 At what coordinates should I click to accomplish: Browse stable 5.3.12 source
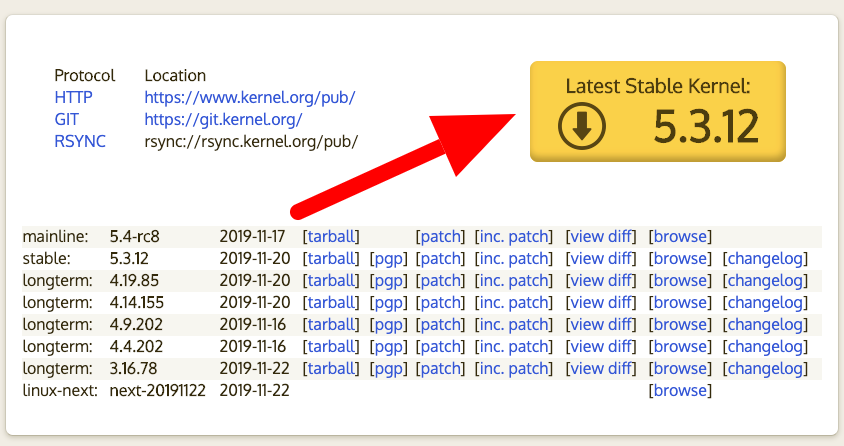(680, 259)
